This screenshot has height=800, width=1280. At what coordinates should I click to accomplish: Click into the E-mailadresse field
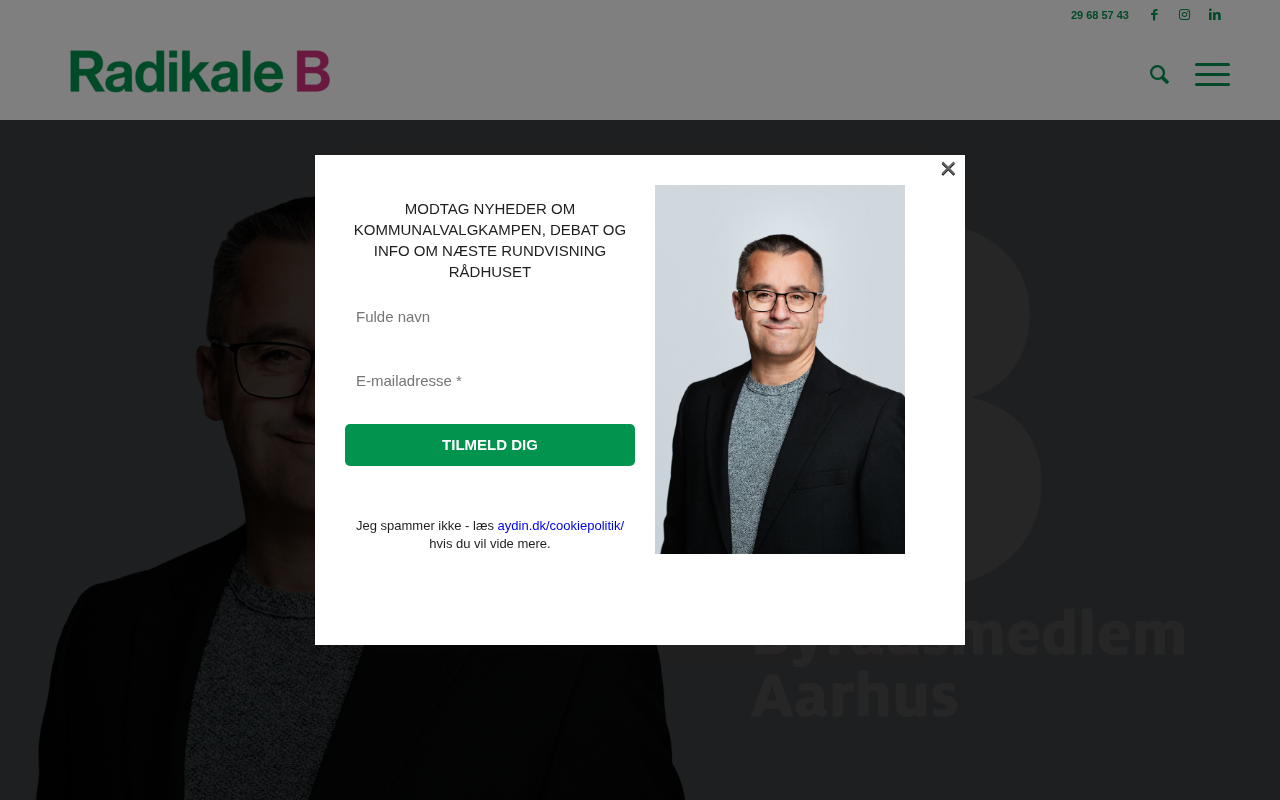(490, 381)
